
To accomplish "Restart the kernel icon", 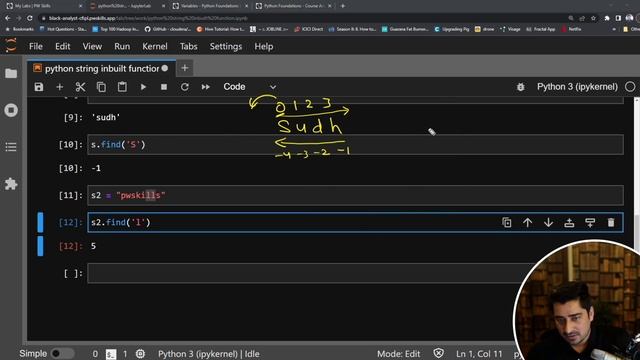I will click(x=184, y=87).
